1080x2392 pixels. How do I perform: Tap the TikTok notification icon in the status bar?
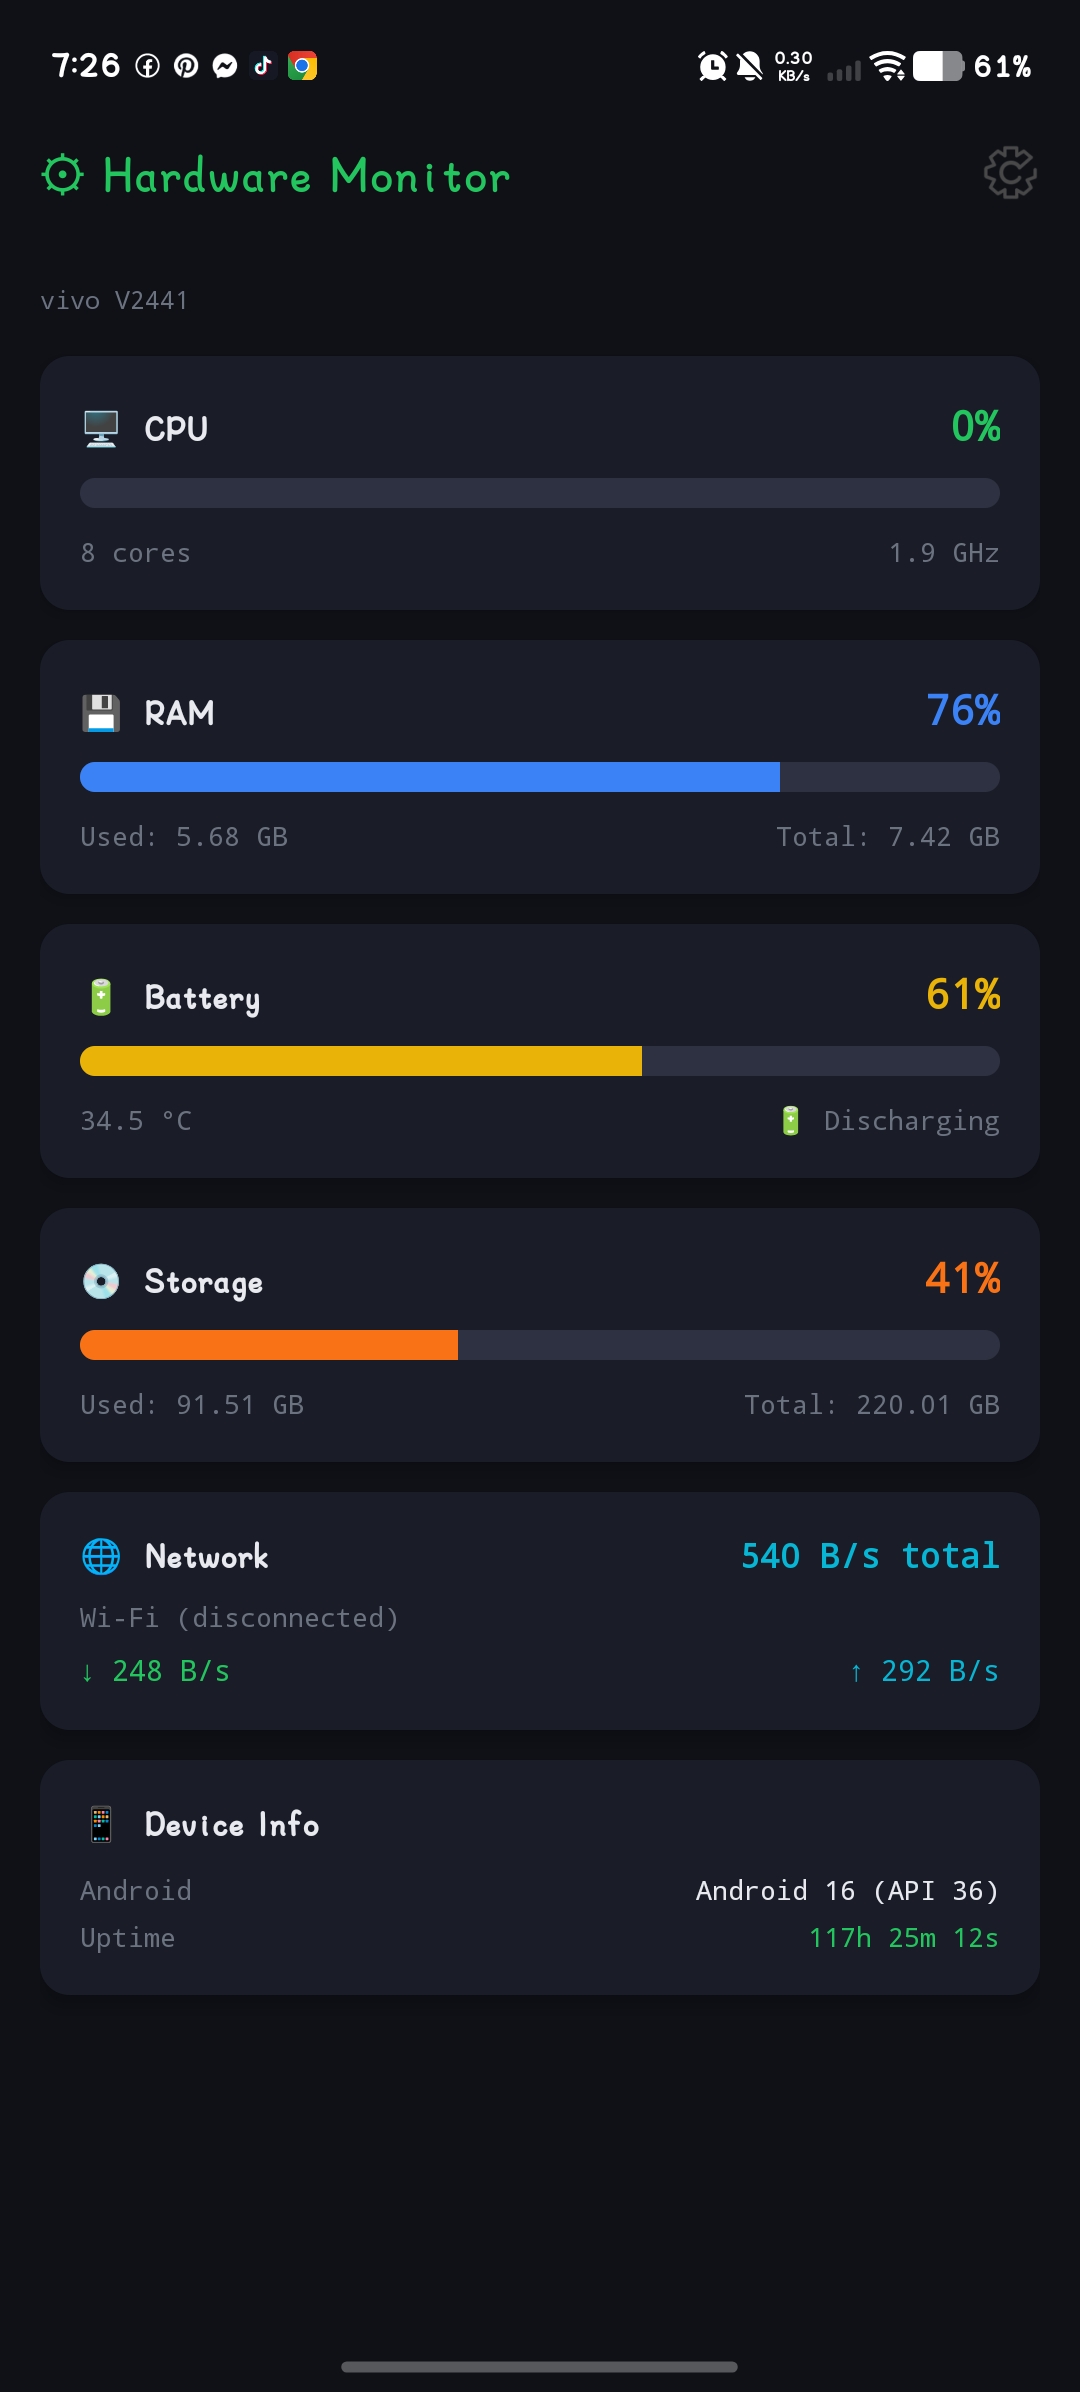(263, 65)
